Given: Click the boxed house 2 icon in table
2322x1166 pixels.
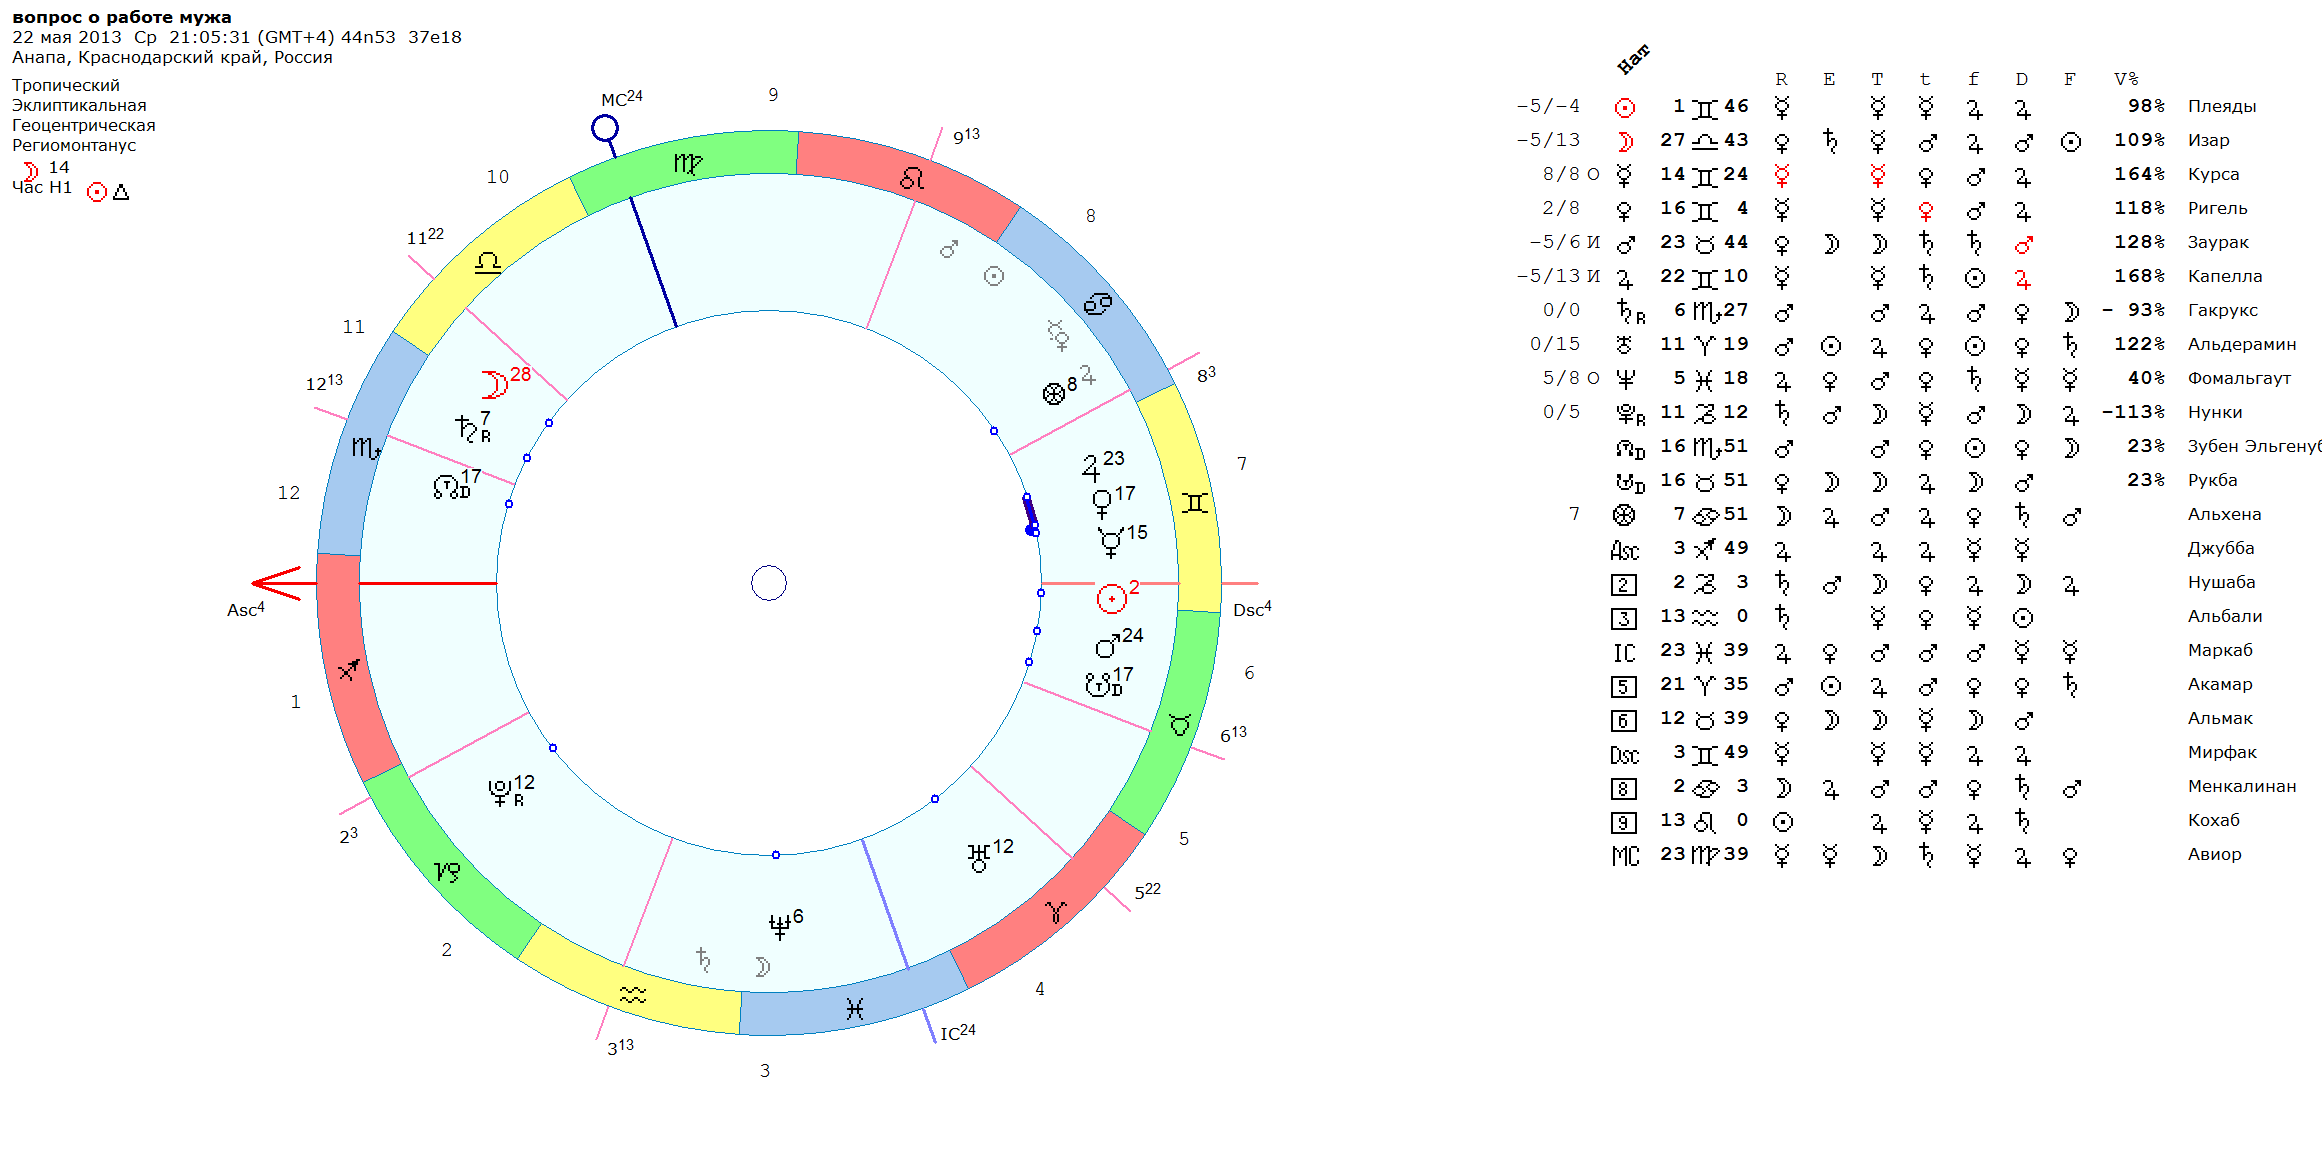Looking at the screenshot, I should click(x=1624, y=584).
